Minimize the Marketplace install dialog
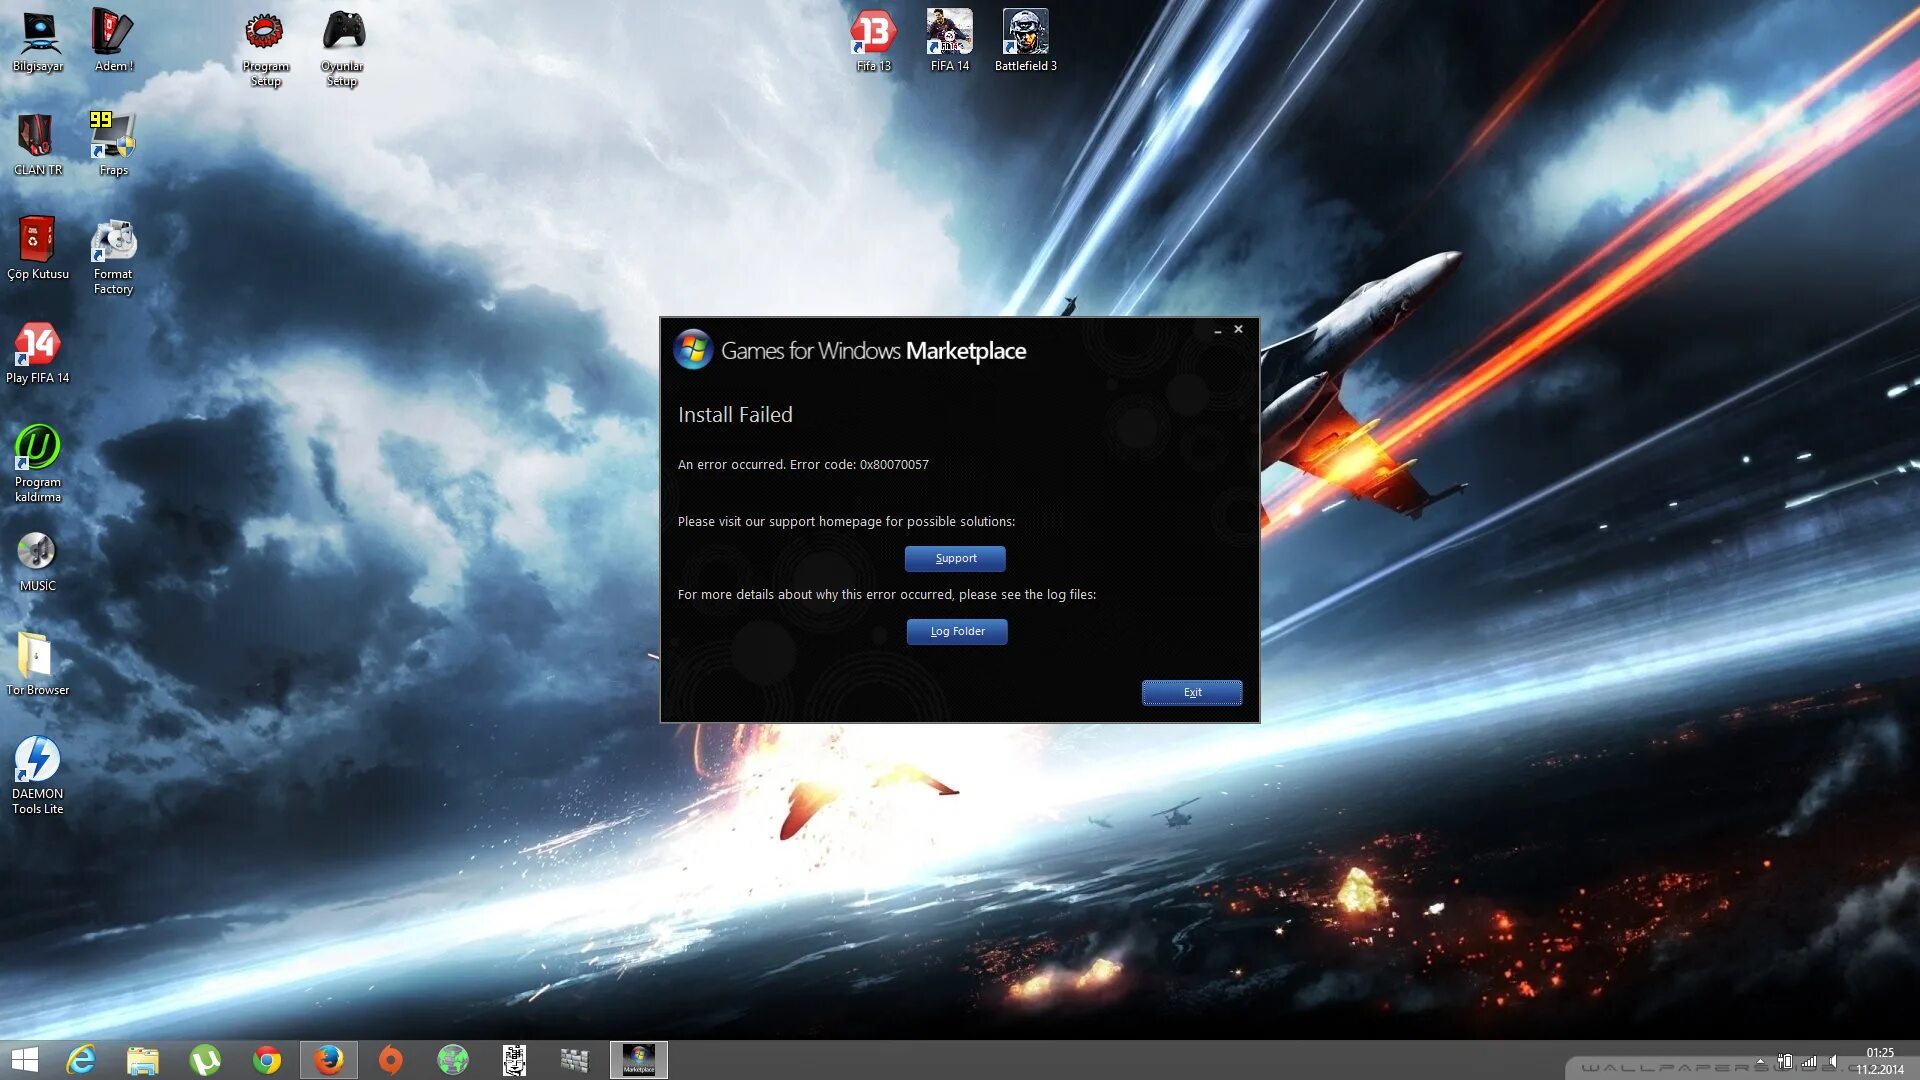1920x1080 pixels. [x=1217, y=329]
